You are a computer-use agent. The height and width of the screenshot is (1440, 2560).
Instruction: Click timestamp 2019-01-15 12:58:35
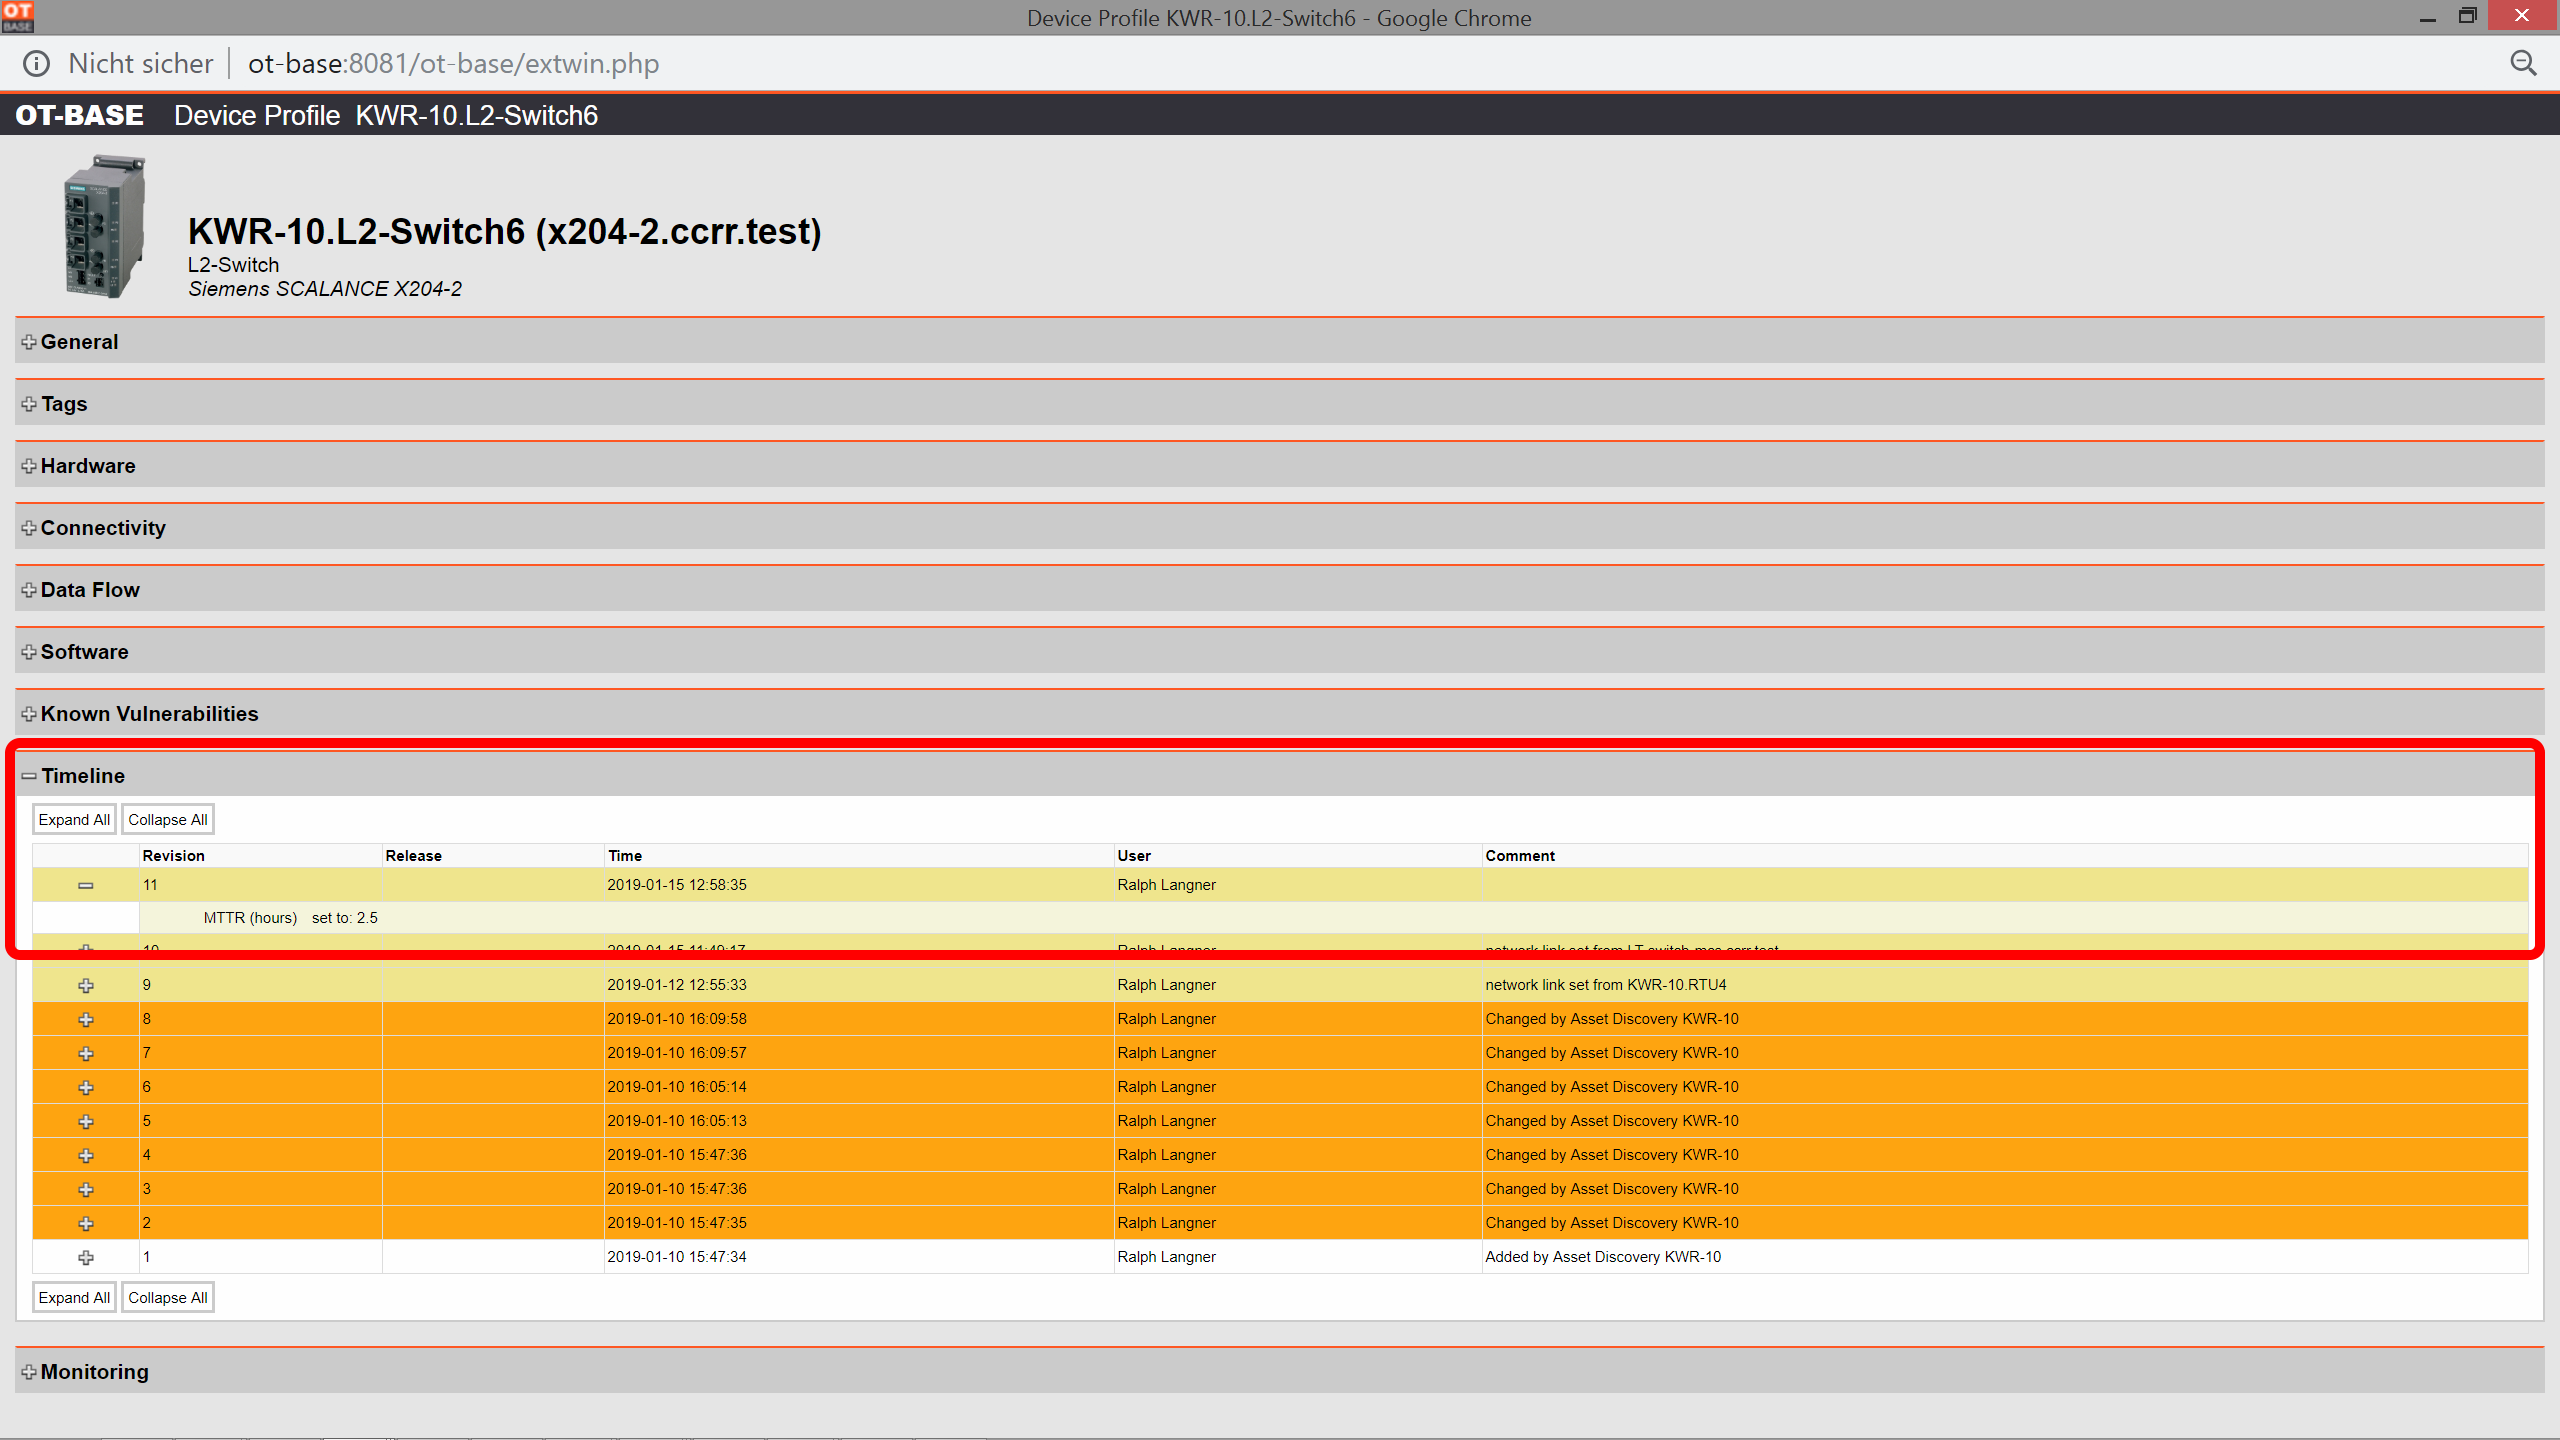677,885
